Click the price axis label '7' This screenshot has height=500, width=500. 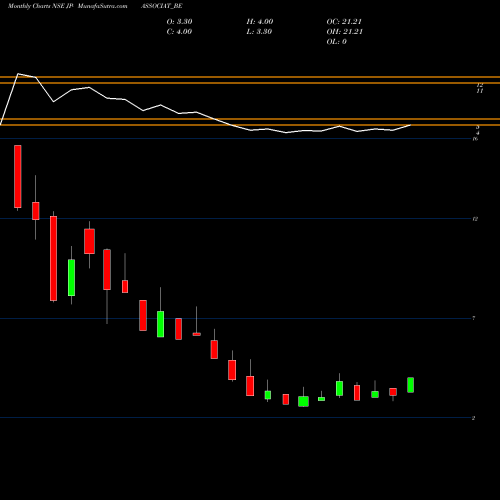(474, 318)
